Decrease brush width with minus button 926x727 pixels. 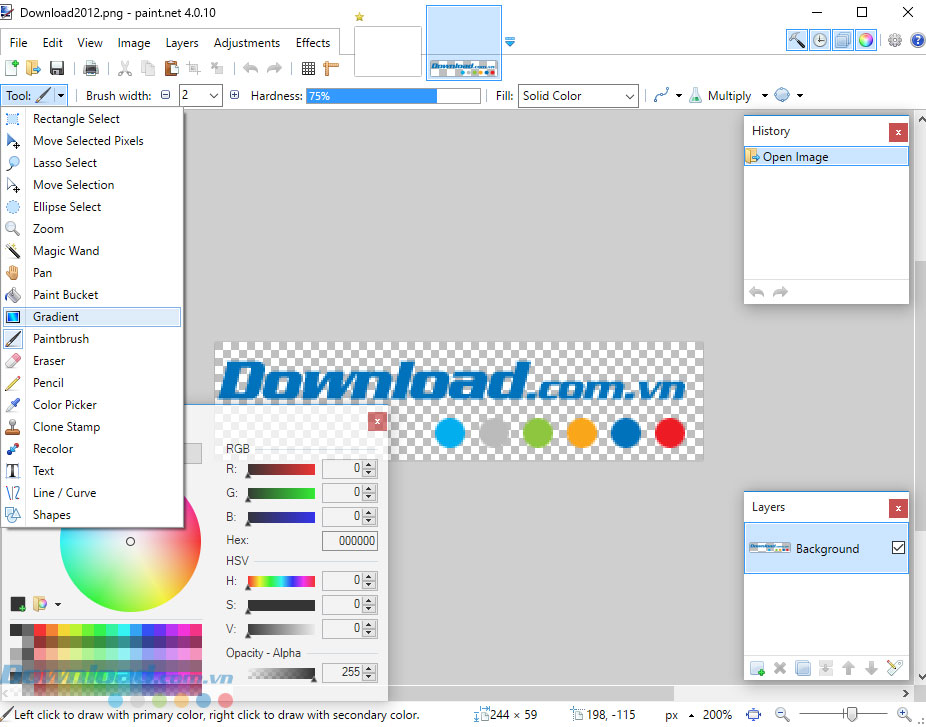click(166, 95)
